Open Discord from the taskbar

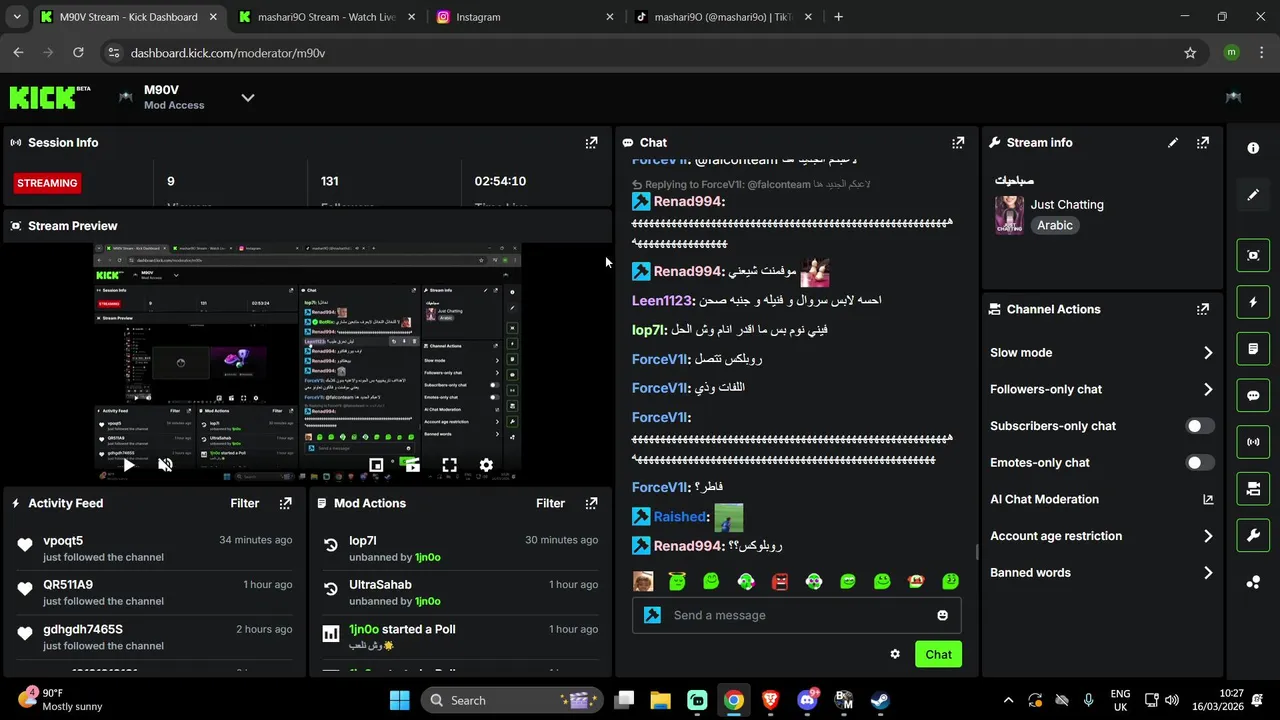(807, 700)
